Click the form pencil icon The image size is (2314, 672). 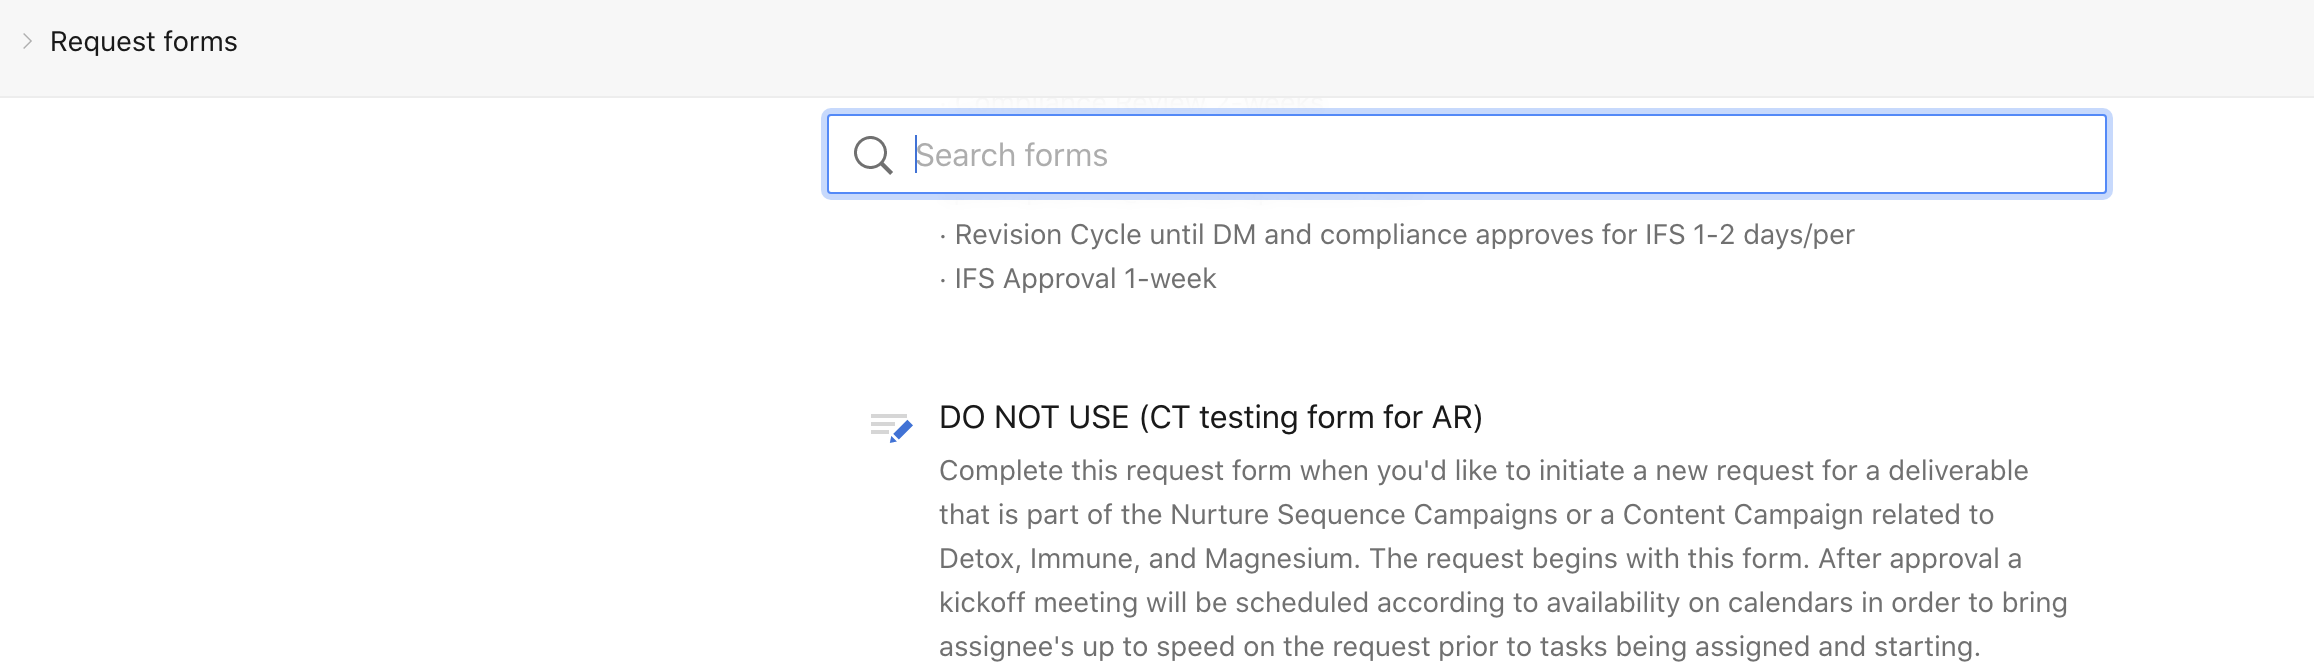pos(891,427)
